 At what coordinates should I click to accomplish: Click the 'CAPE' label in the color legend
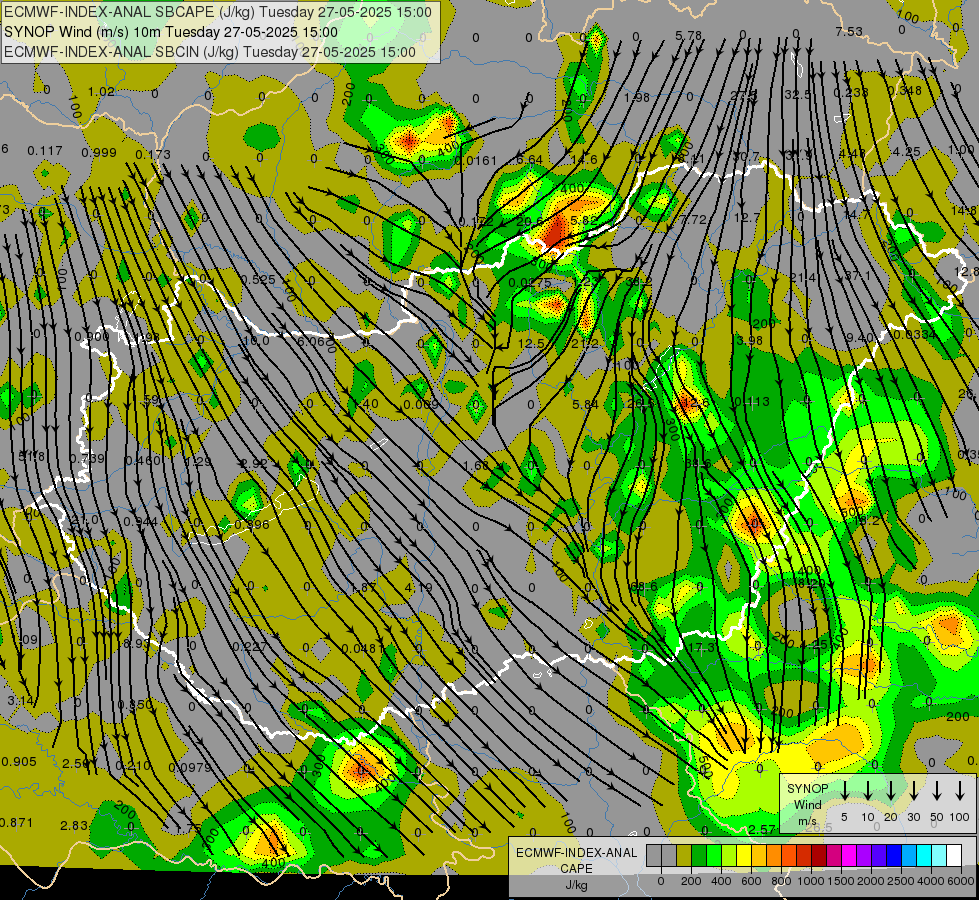pos(576,869)
